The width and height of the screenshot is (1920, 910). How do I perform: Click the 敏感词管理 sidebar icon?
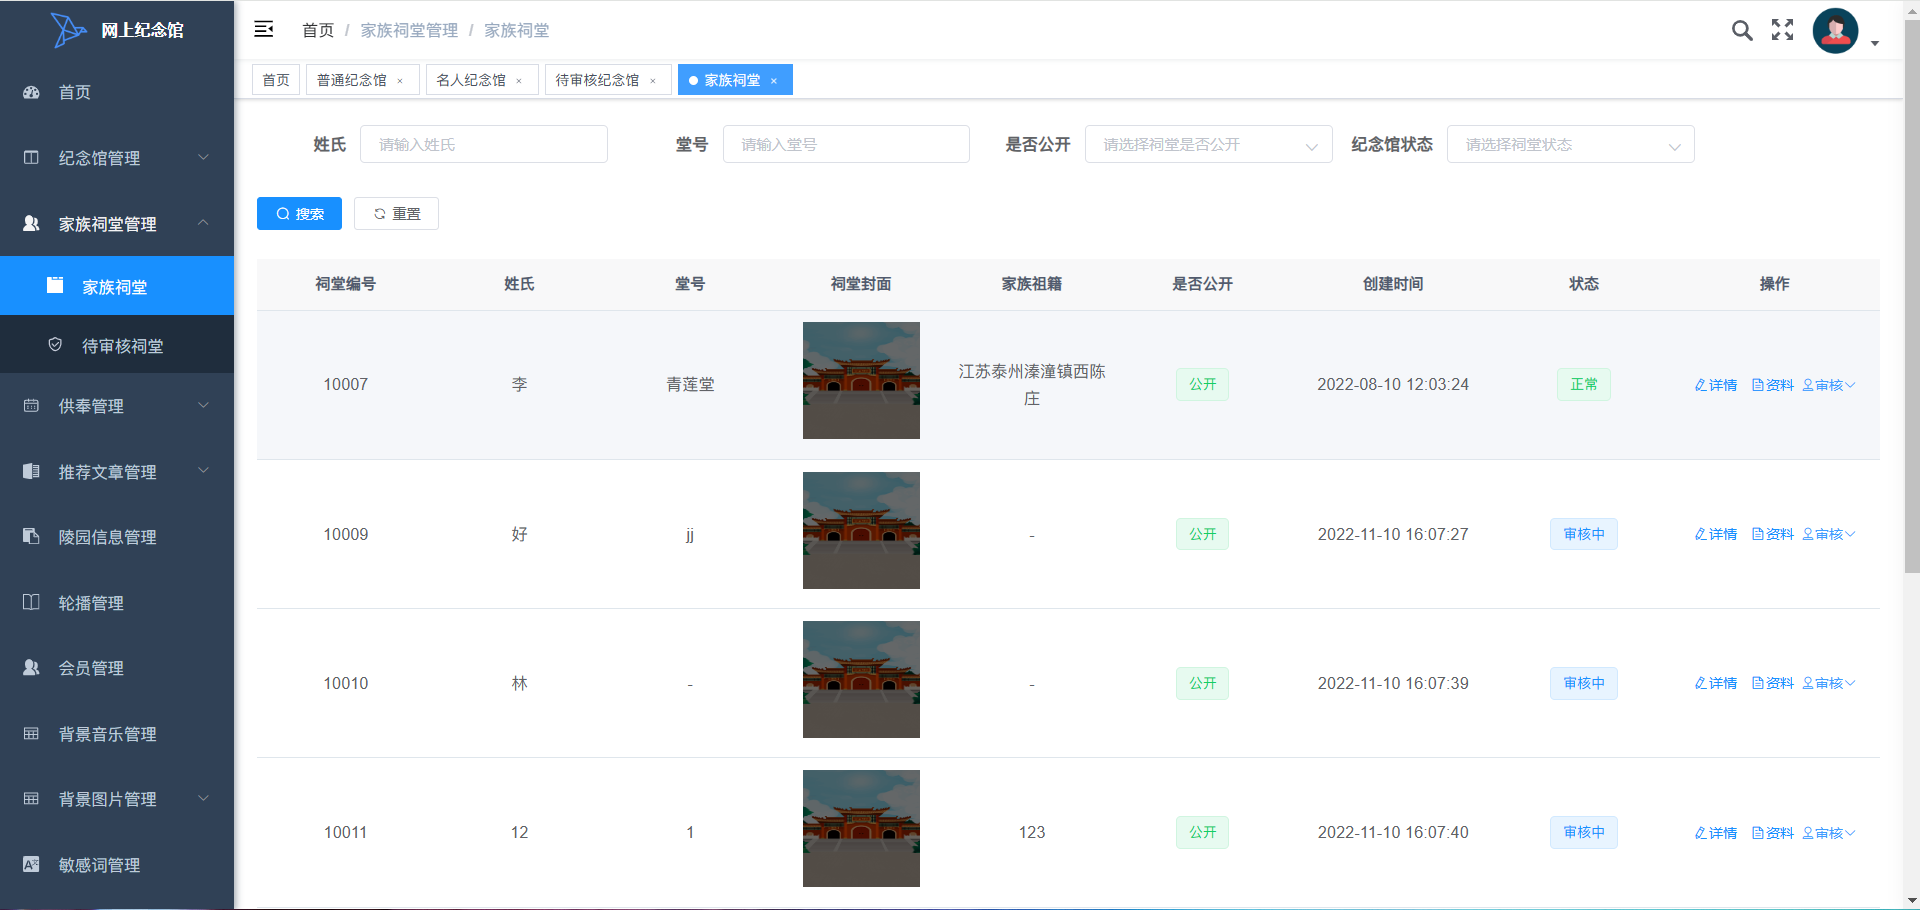click(x=31, y=864)
